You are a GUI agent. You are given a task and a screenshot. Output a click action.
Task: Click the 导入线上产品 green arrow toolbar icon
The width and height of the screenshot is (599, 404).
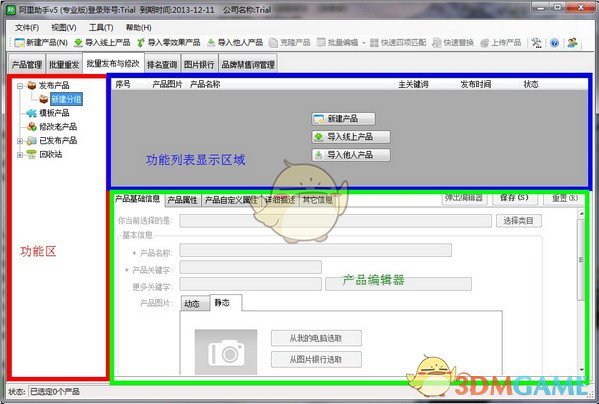pos(78,42)
